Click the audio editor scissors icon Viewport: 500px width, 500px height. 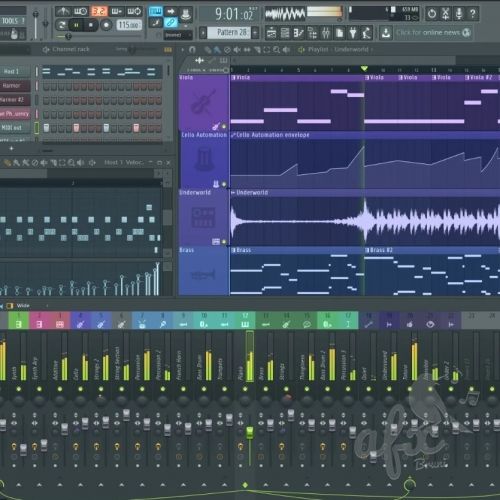pos(445,14)
